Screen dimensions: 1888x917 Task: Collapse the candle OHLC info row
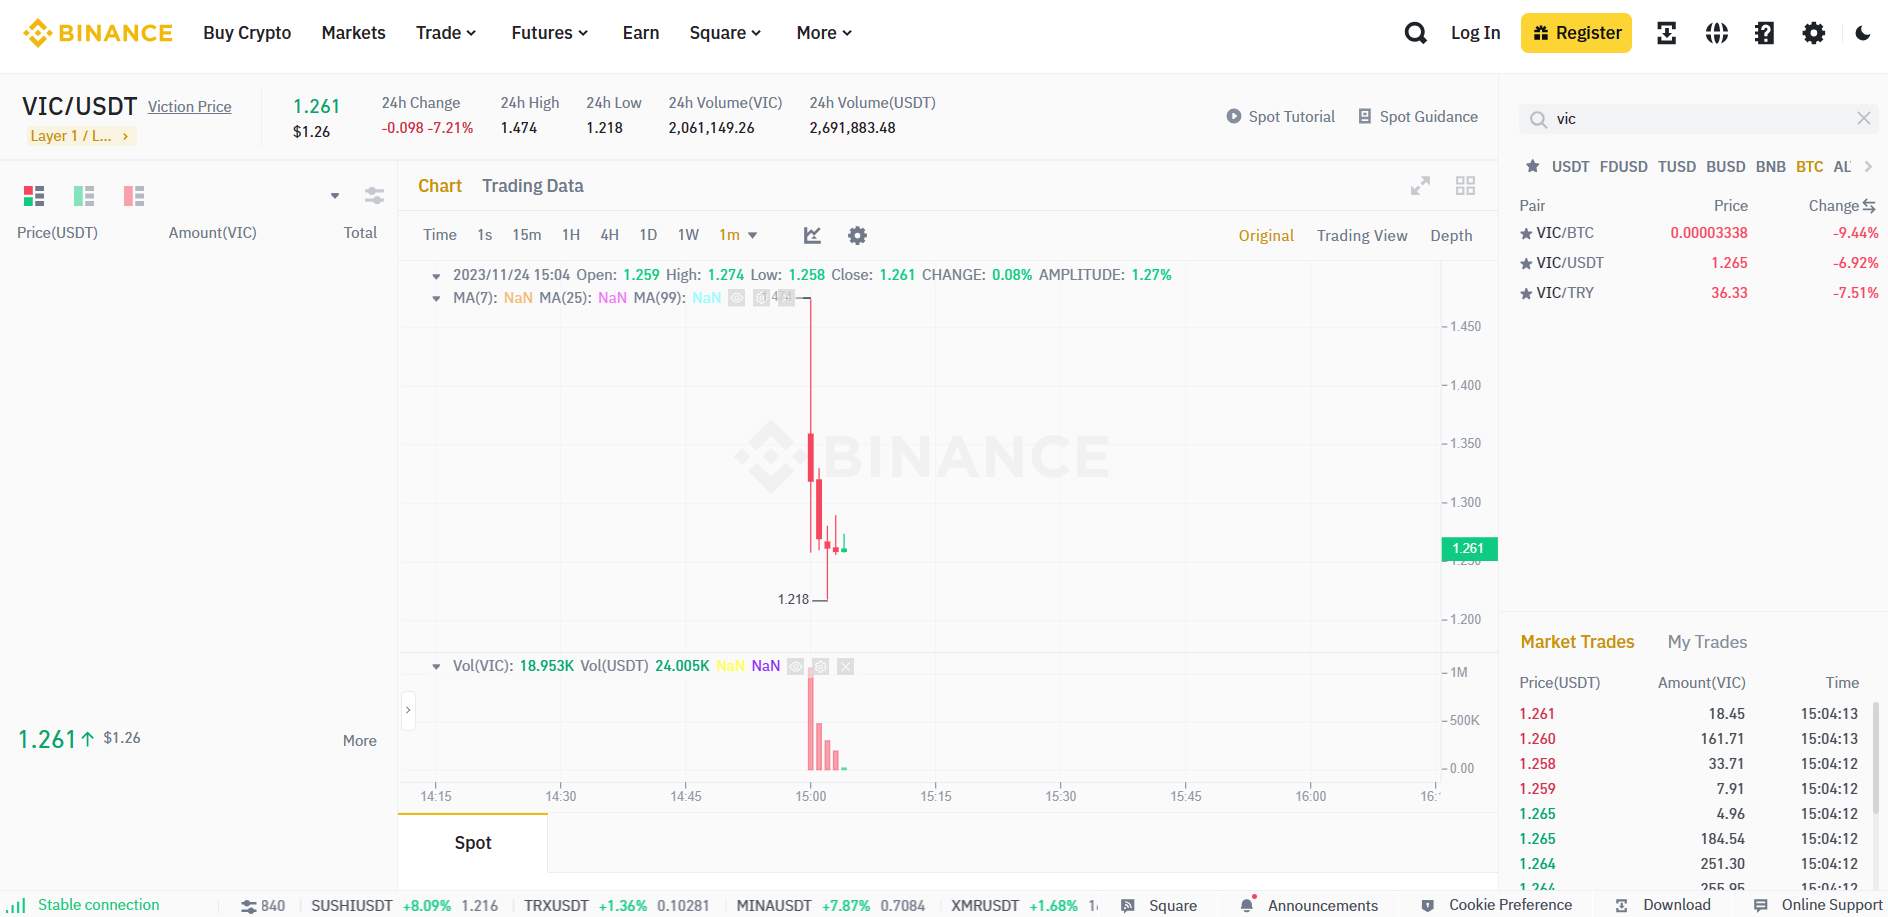coord(436,275)
